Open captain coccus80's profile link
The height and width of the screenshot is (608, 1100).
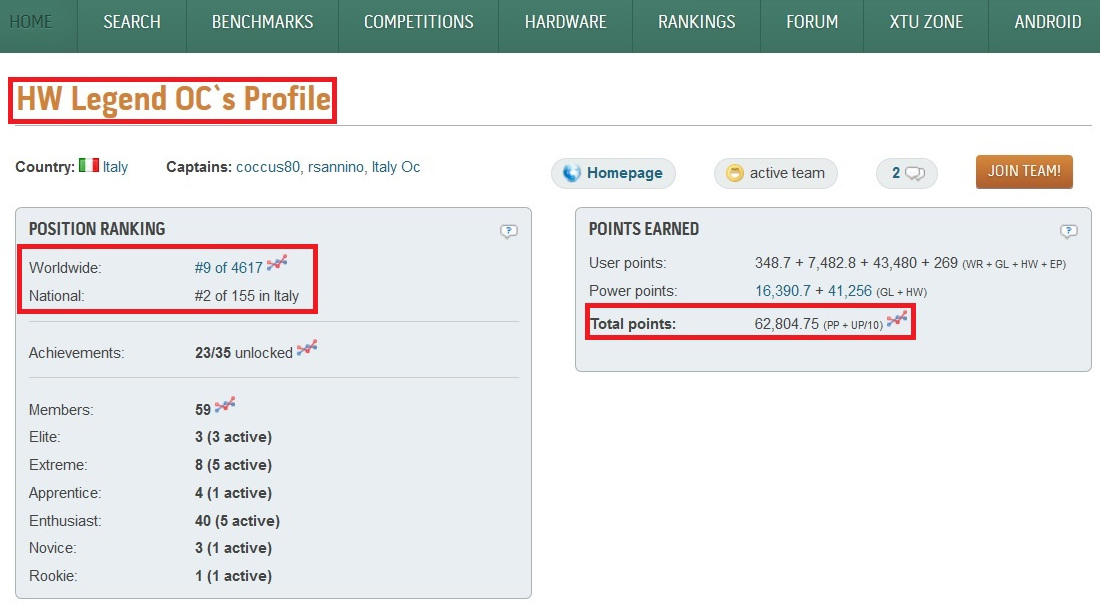(x=268, y=167)
